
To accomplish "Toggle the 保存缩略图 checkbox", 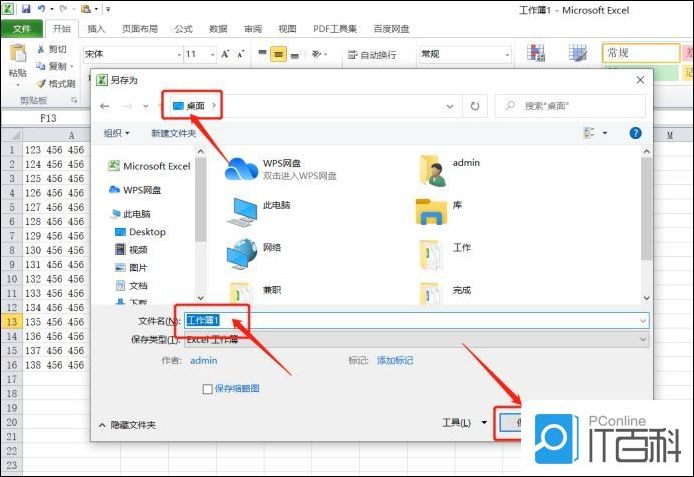I will point(207,389).
